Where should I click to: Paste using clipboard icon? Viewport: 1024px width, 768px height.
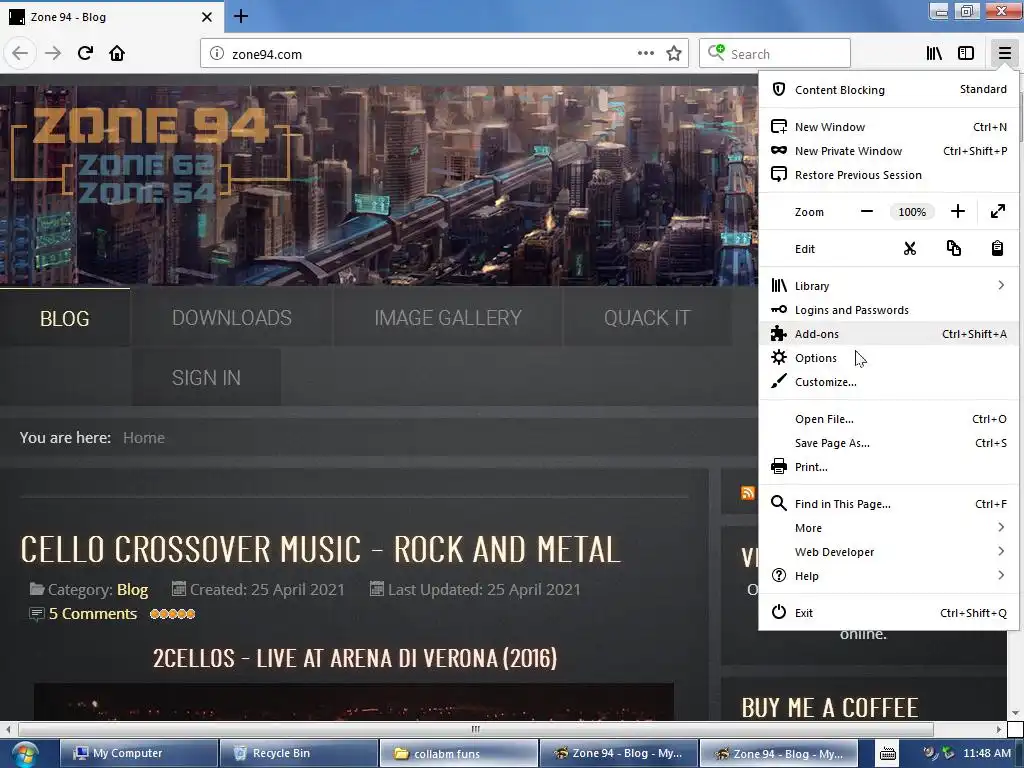click(x=997, y=249)
